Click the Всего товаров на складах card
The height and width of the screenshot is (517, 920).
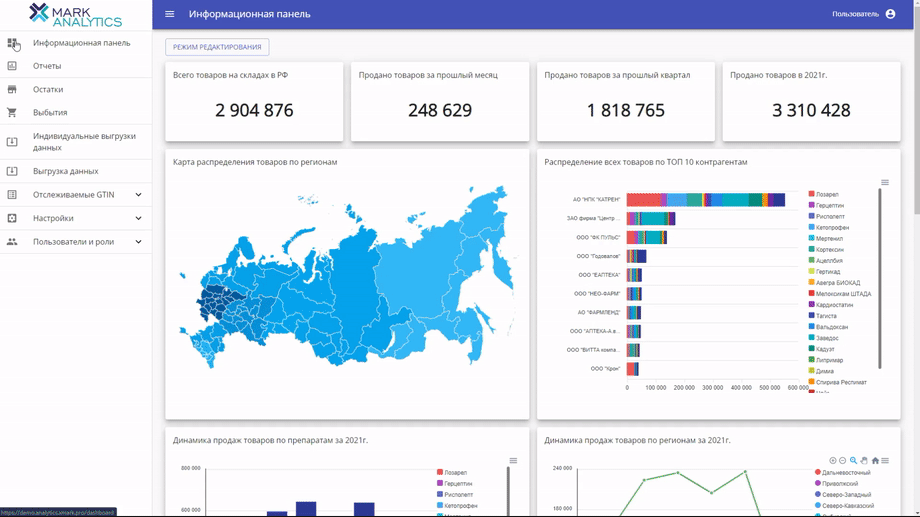coord(254,102)
